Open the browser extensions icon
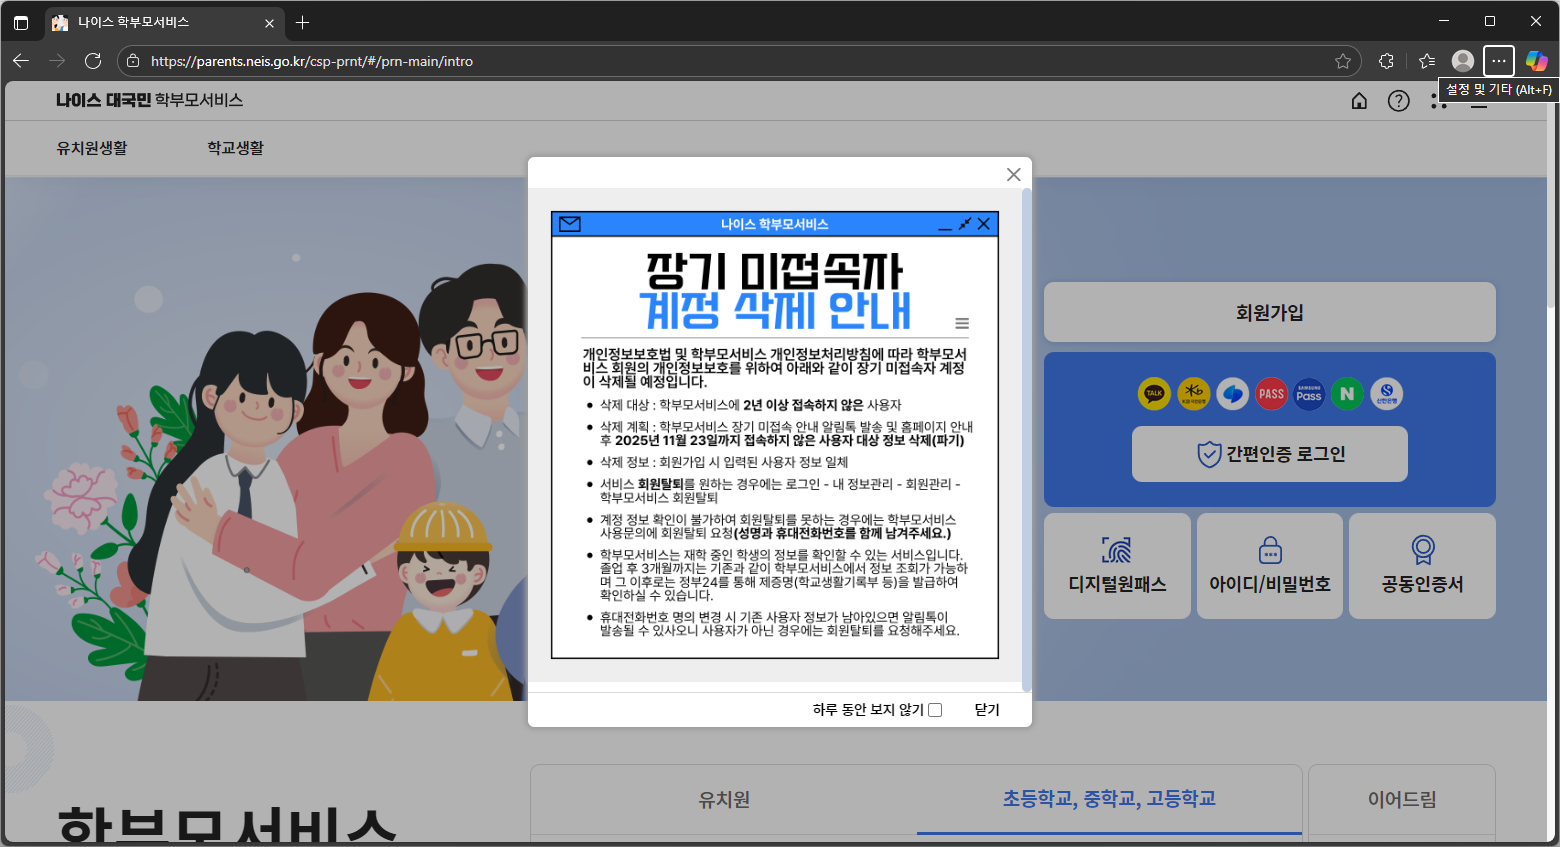The width and height of the screenshot is (1560, 847). (1386, 61)
